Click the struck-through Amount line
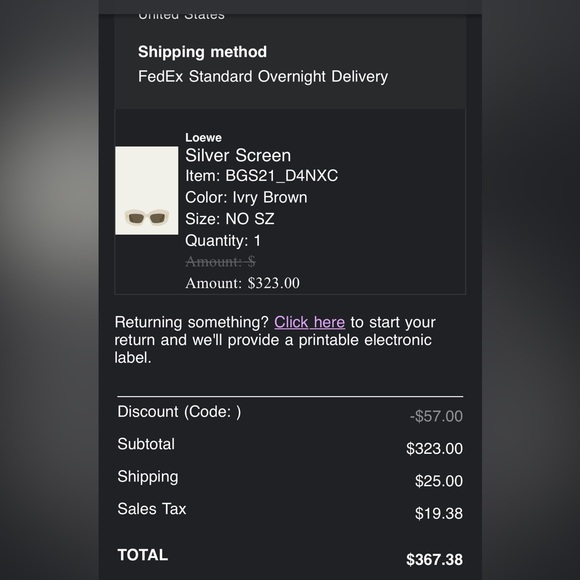 click(220, 262)
